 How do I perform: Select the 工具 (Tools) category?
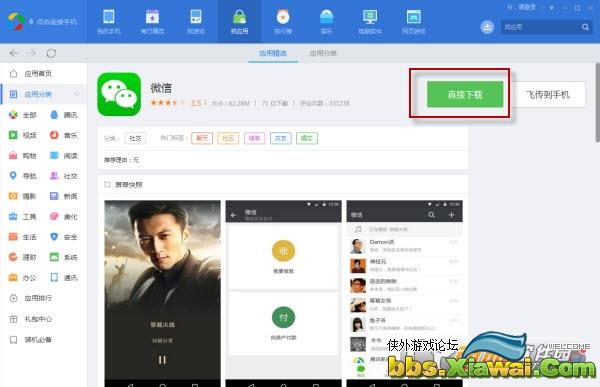click(23, 217)
